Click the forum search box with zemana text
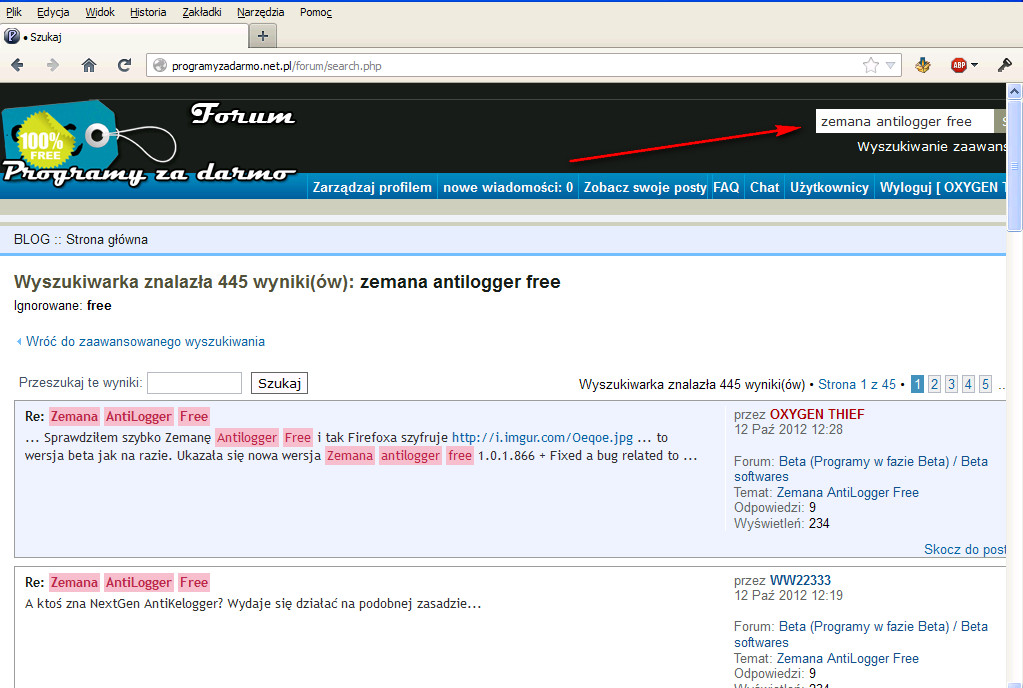This screenshot has height=688, width=1023. 904,121
